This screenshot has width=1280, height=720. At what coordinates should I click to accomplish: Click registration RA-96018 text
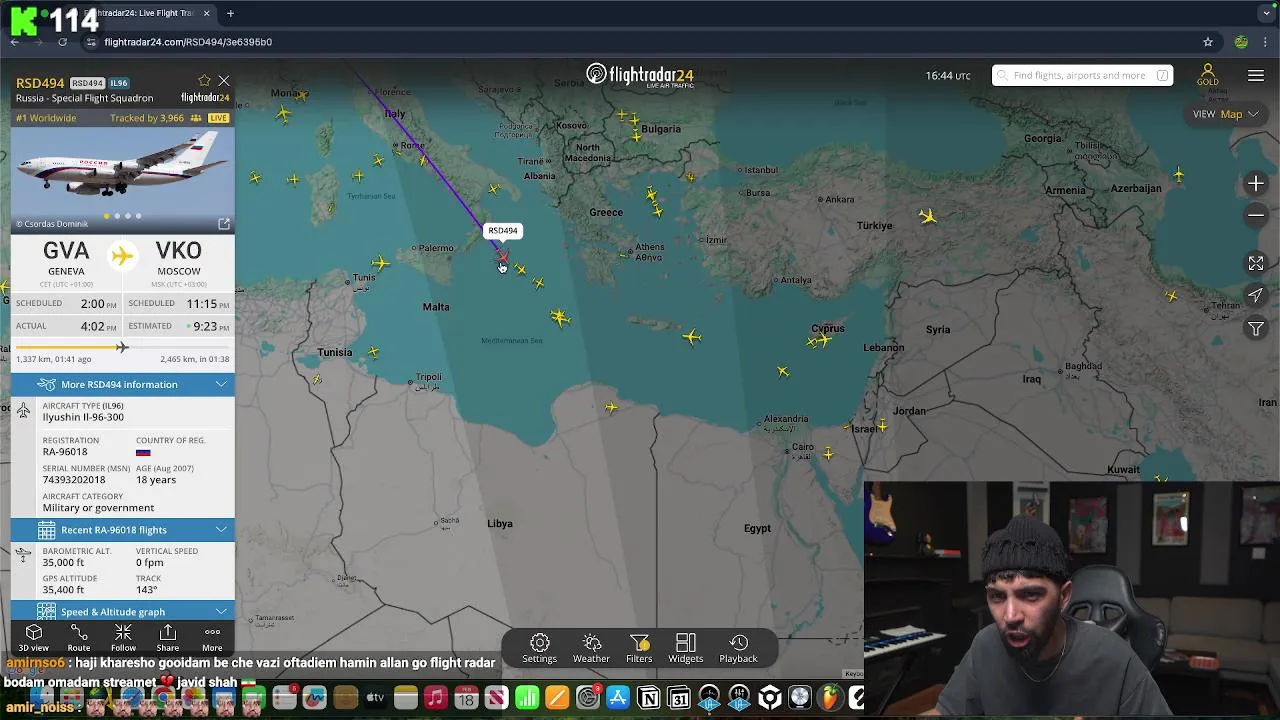tap(65, 452)
